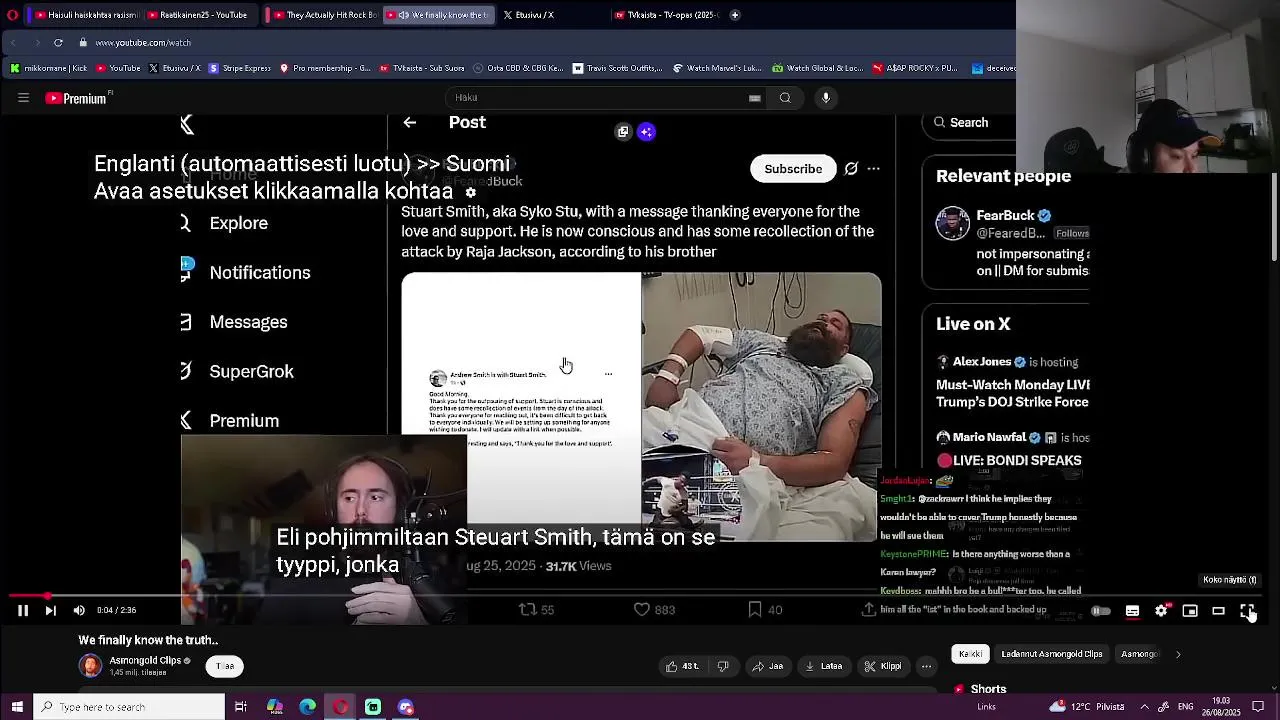Start voice search with microphone icon
This screenshot has height=720, width=1280.
[826, 98]
